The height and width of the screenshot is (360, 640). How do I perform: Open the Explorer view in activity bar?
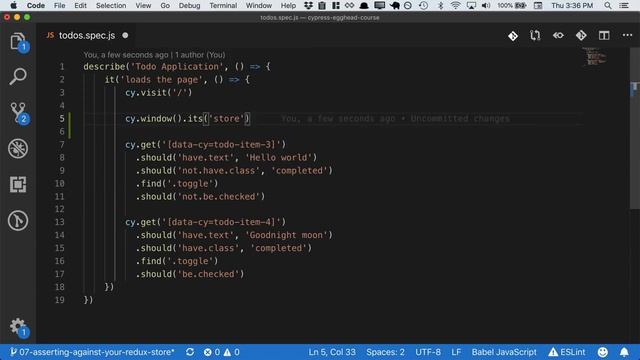(x=18, y=41)
